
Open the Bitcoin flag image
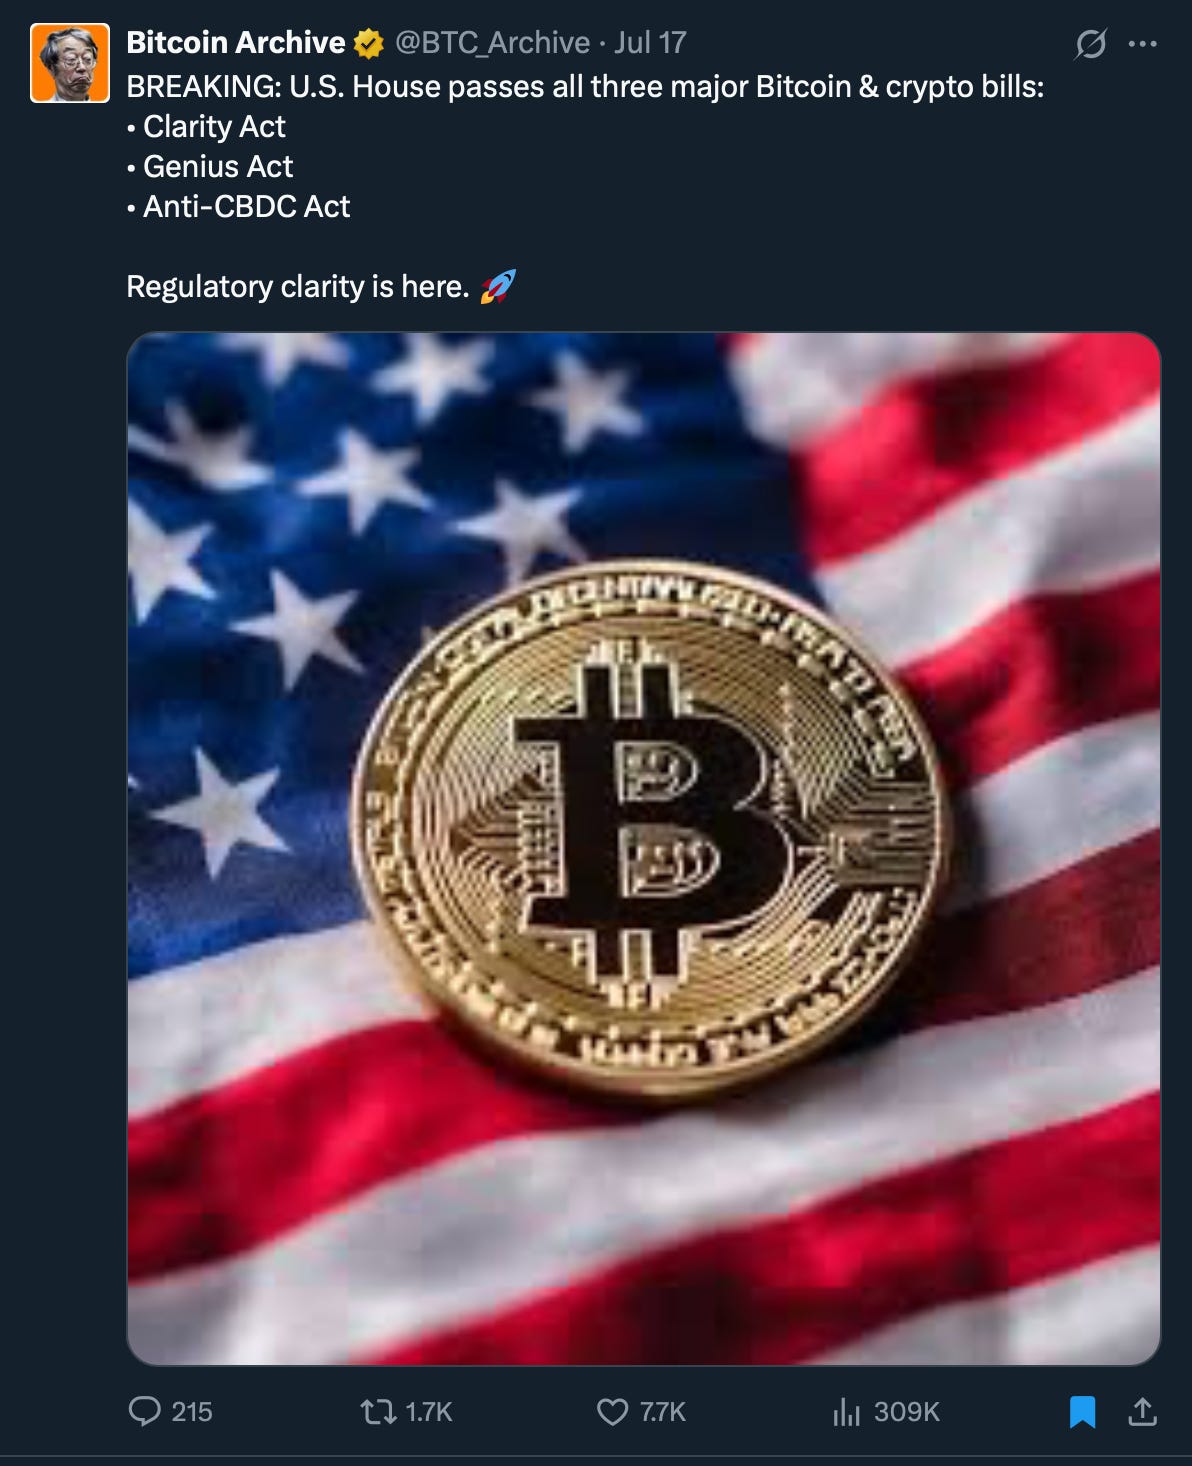click(643, 848)
